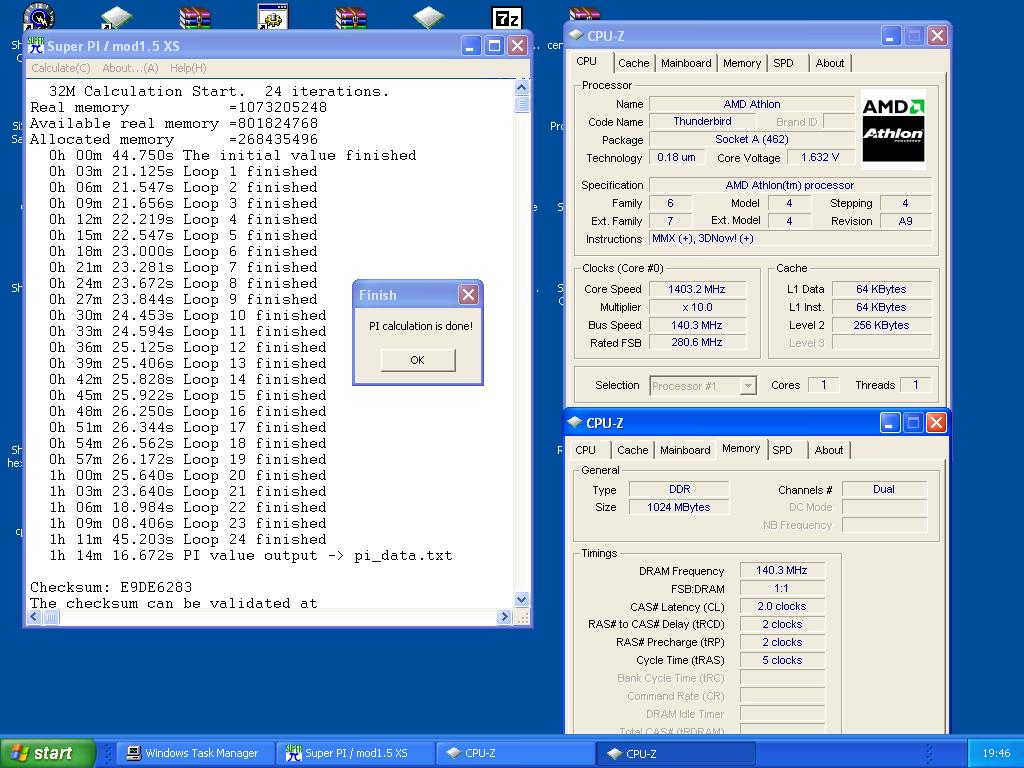The width and height of the screenshot is (1024, 768).
Task: Open the Help(H) menu in Super PI
Action: coord(188,68)
